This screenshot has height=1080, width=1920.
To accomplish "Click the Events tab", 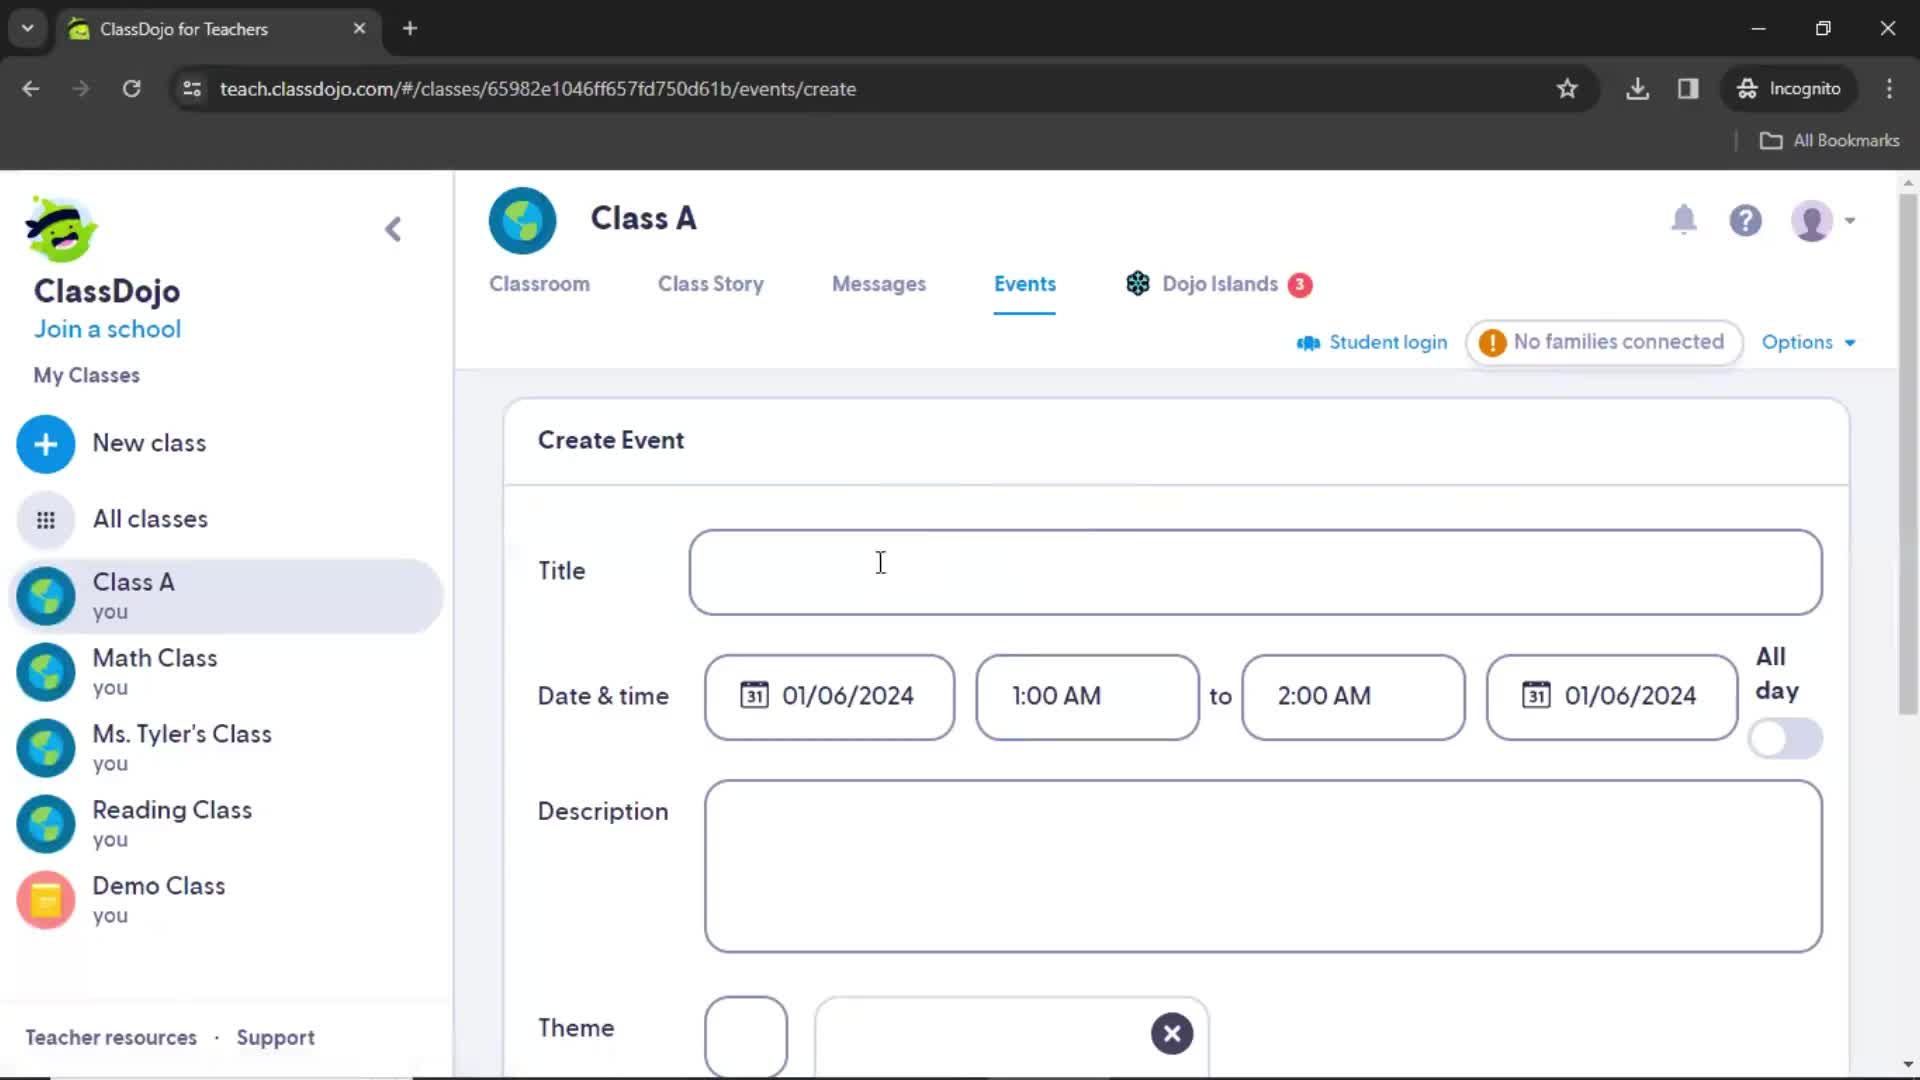I will coord(1026,284).
